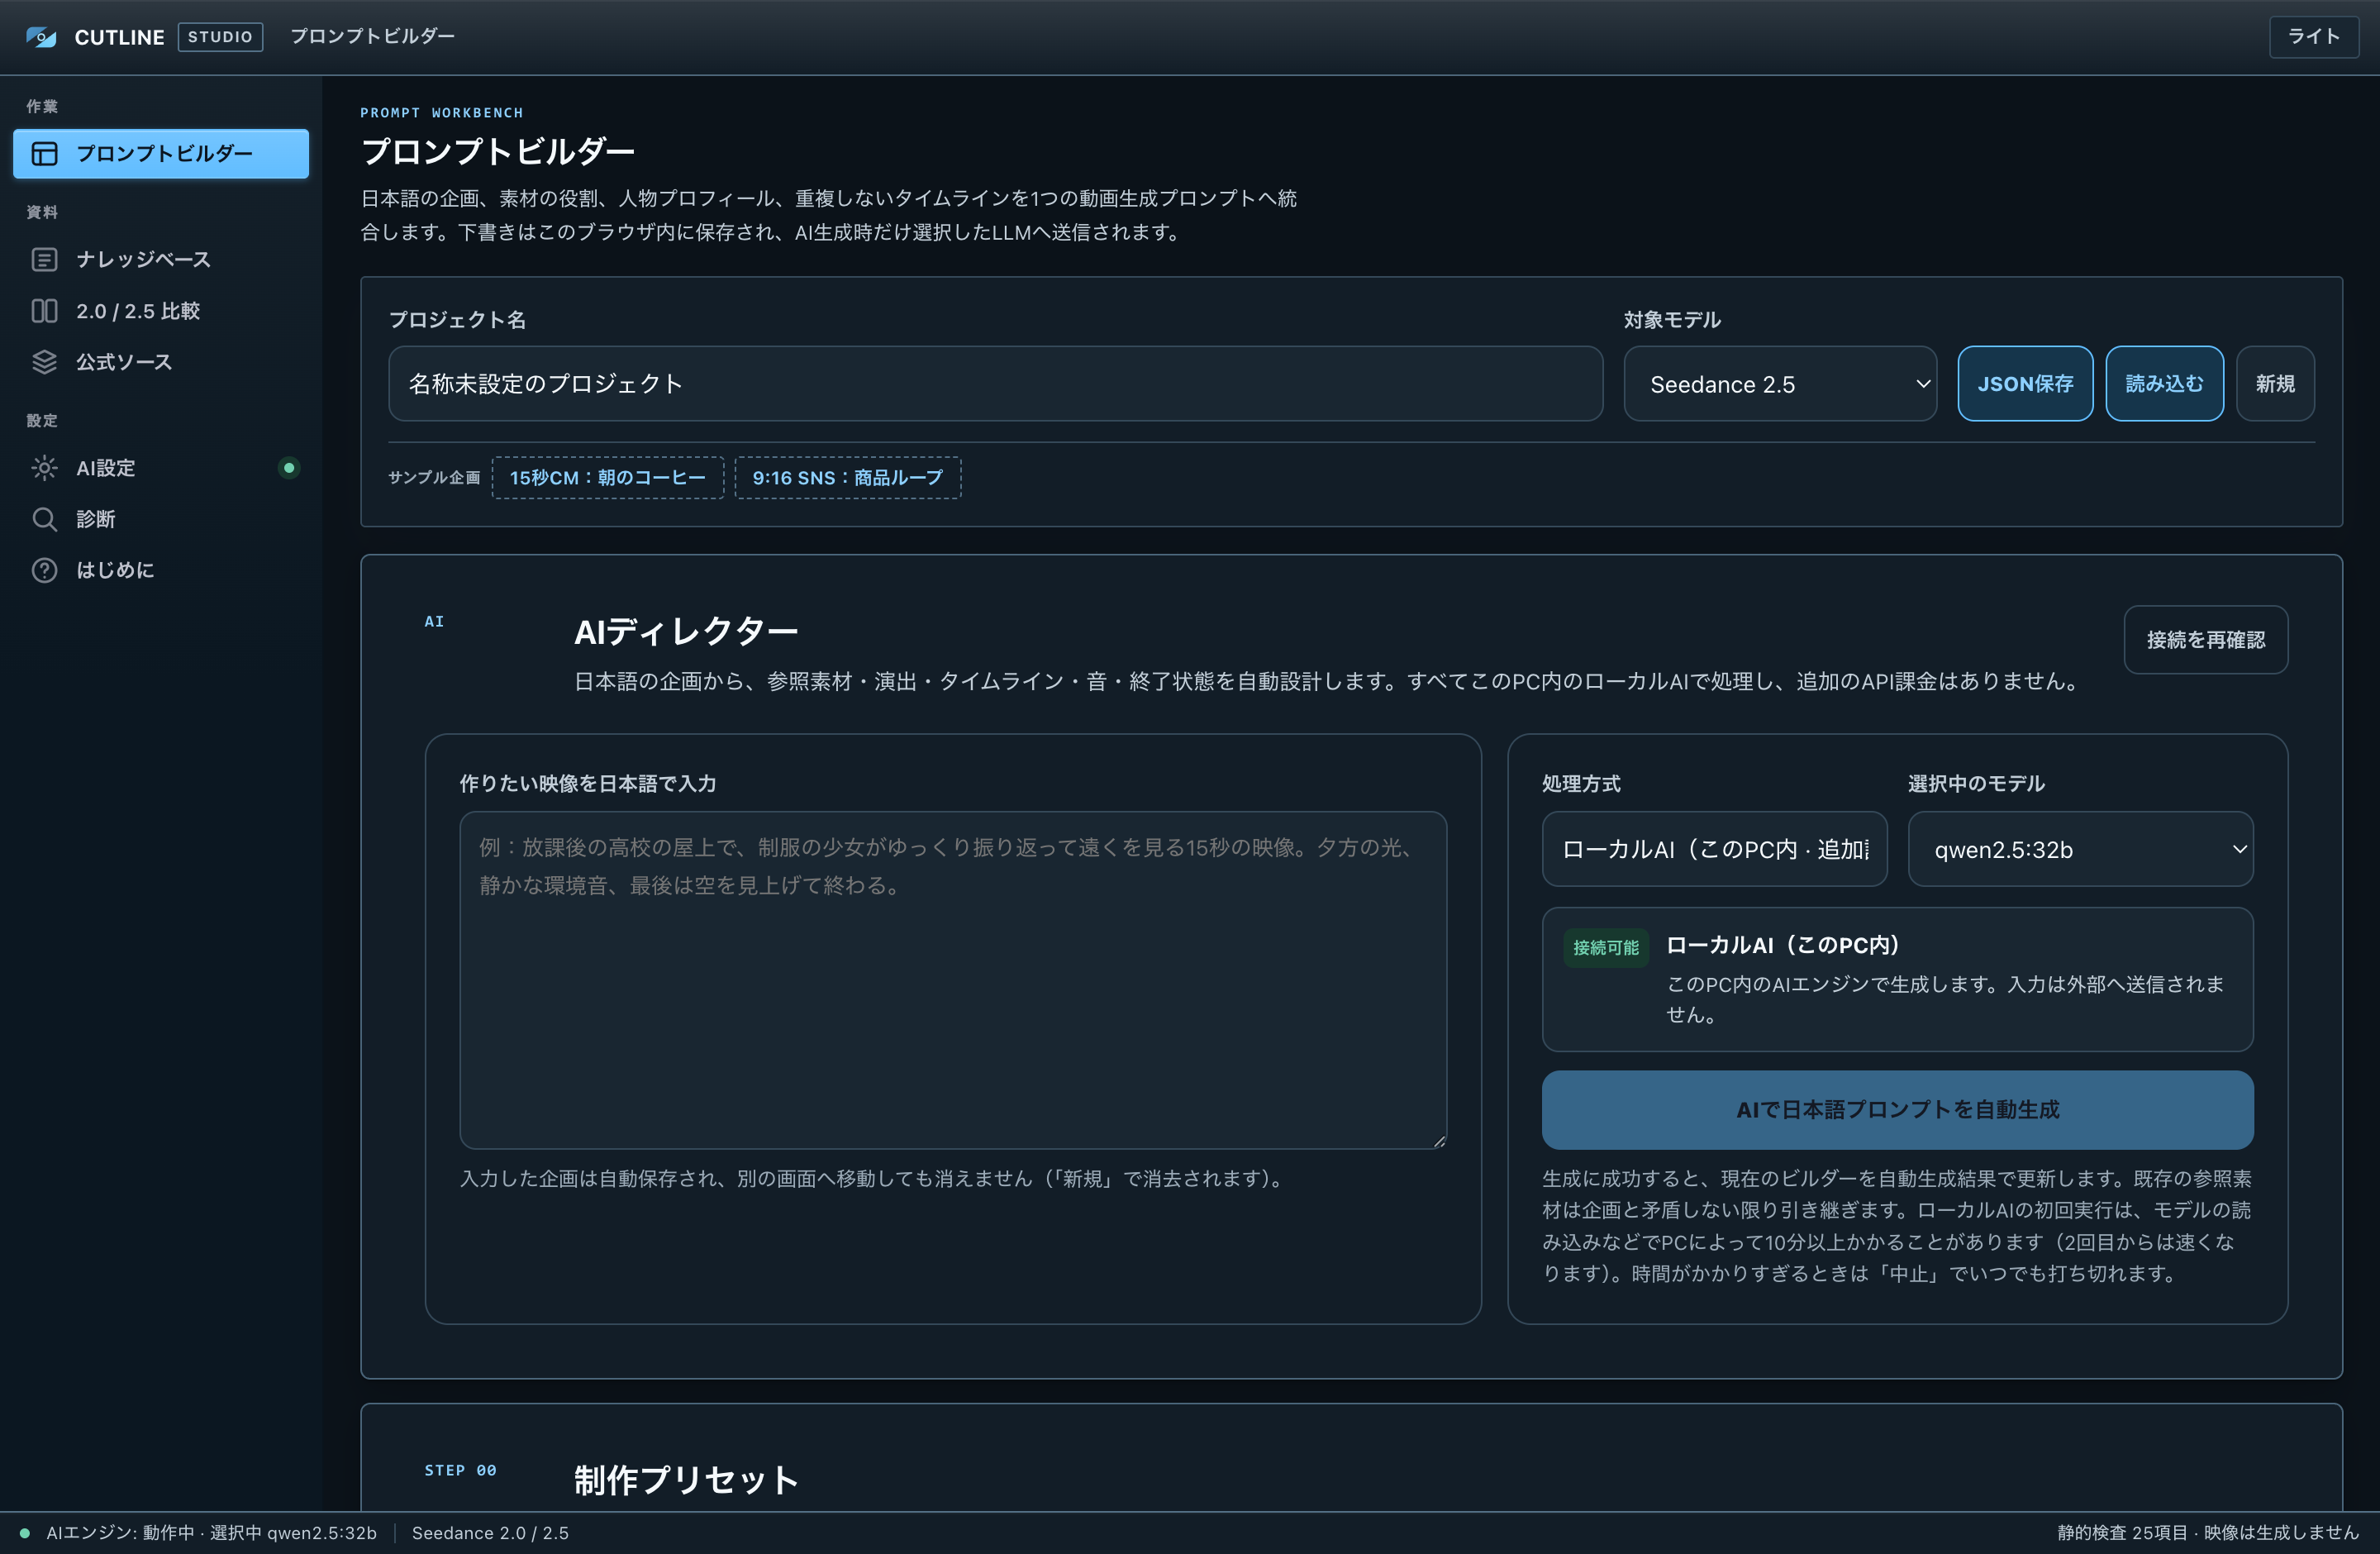Viewport: 2380px width, 1554px height.
Task: Click the 作りたい映像 textarea
Action: [x=952, y=980]
